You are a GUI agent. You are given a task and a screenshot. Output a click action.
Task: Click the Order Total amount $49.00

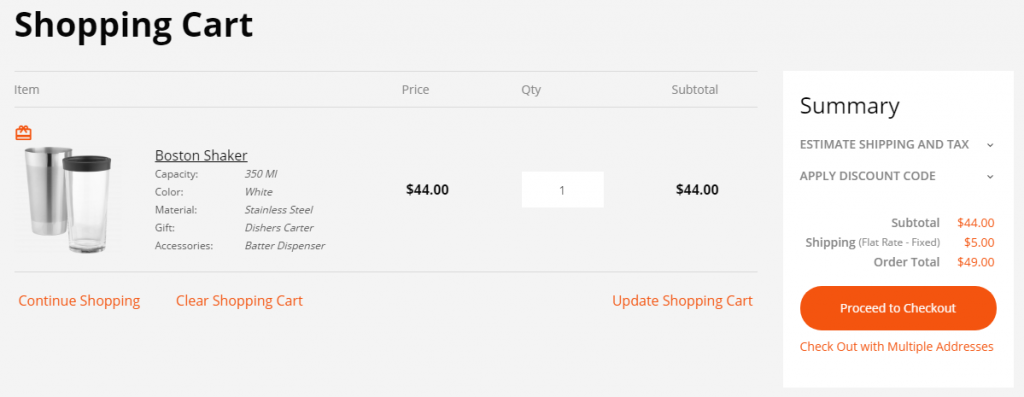click(976, 262)
